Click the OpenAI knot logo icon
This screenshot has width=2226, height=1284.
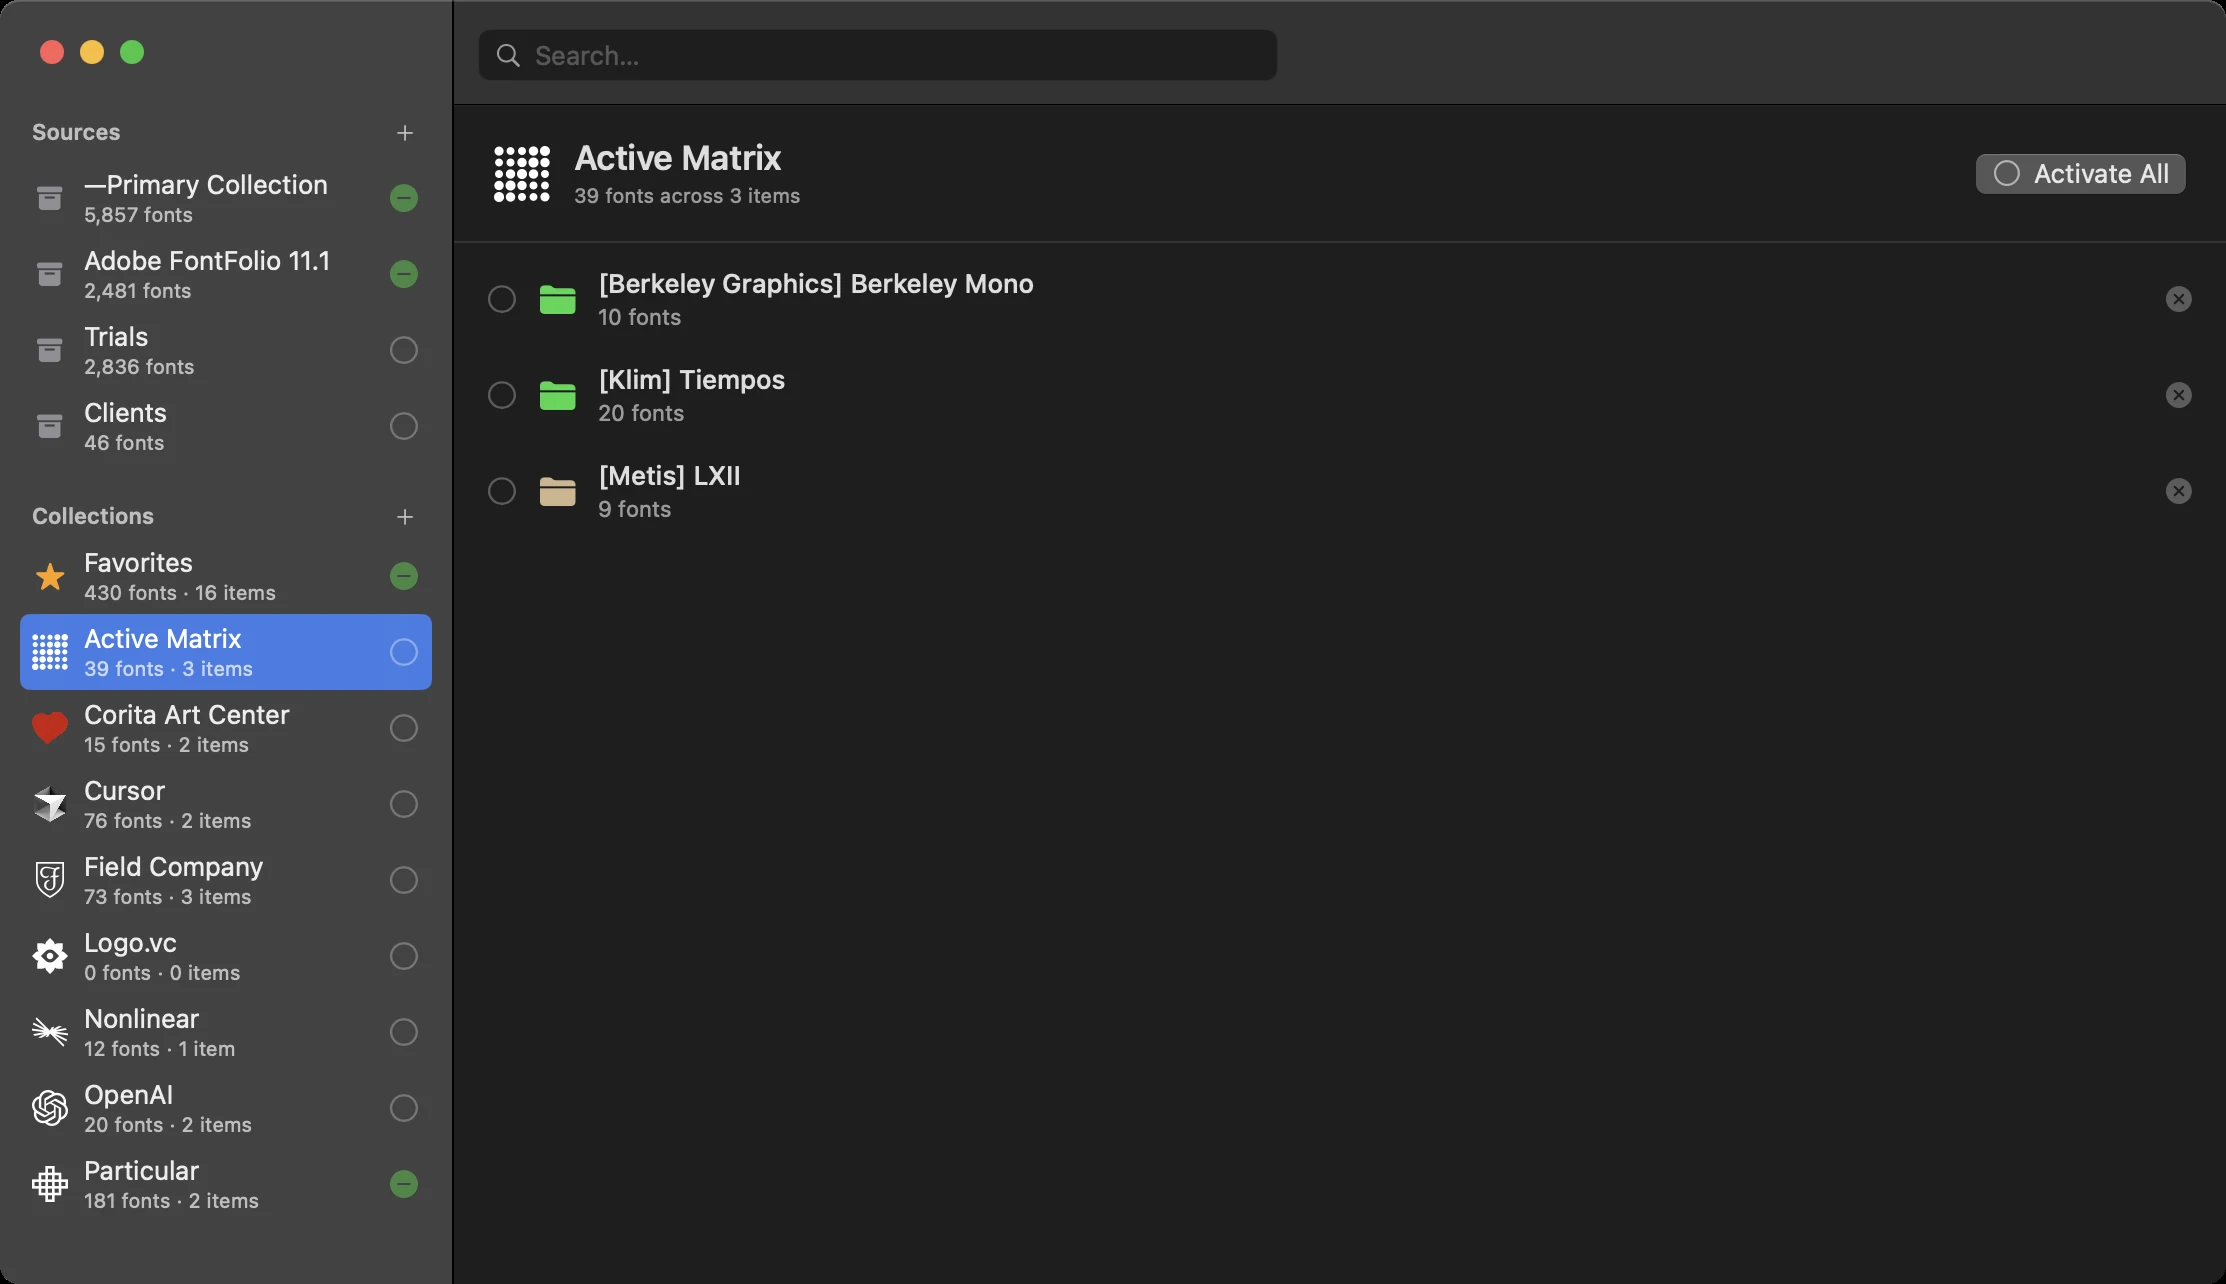[49, 1108]
